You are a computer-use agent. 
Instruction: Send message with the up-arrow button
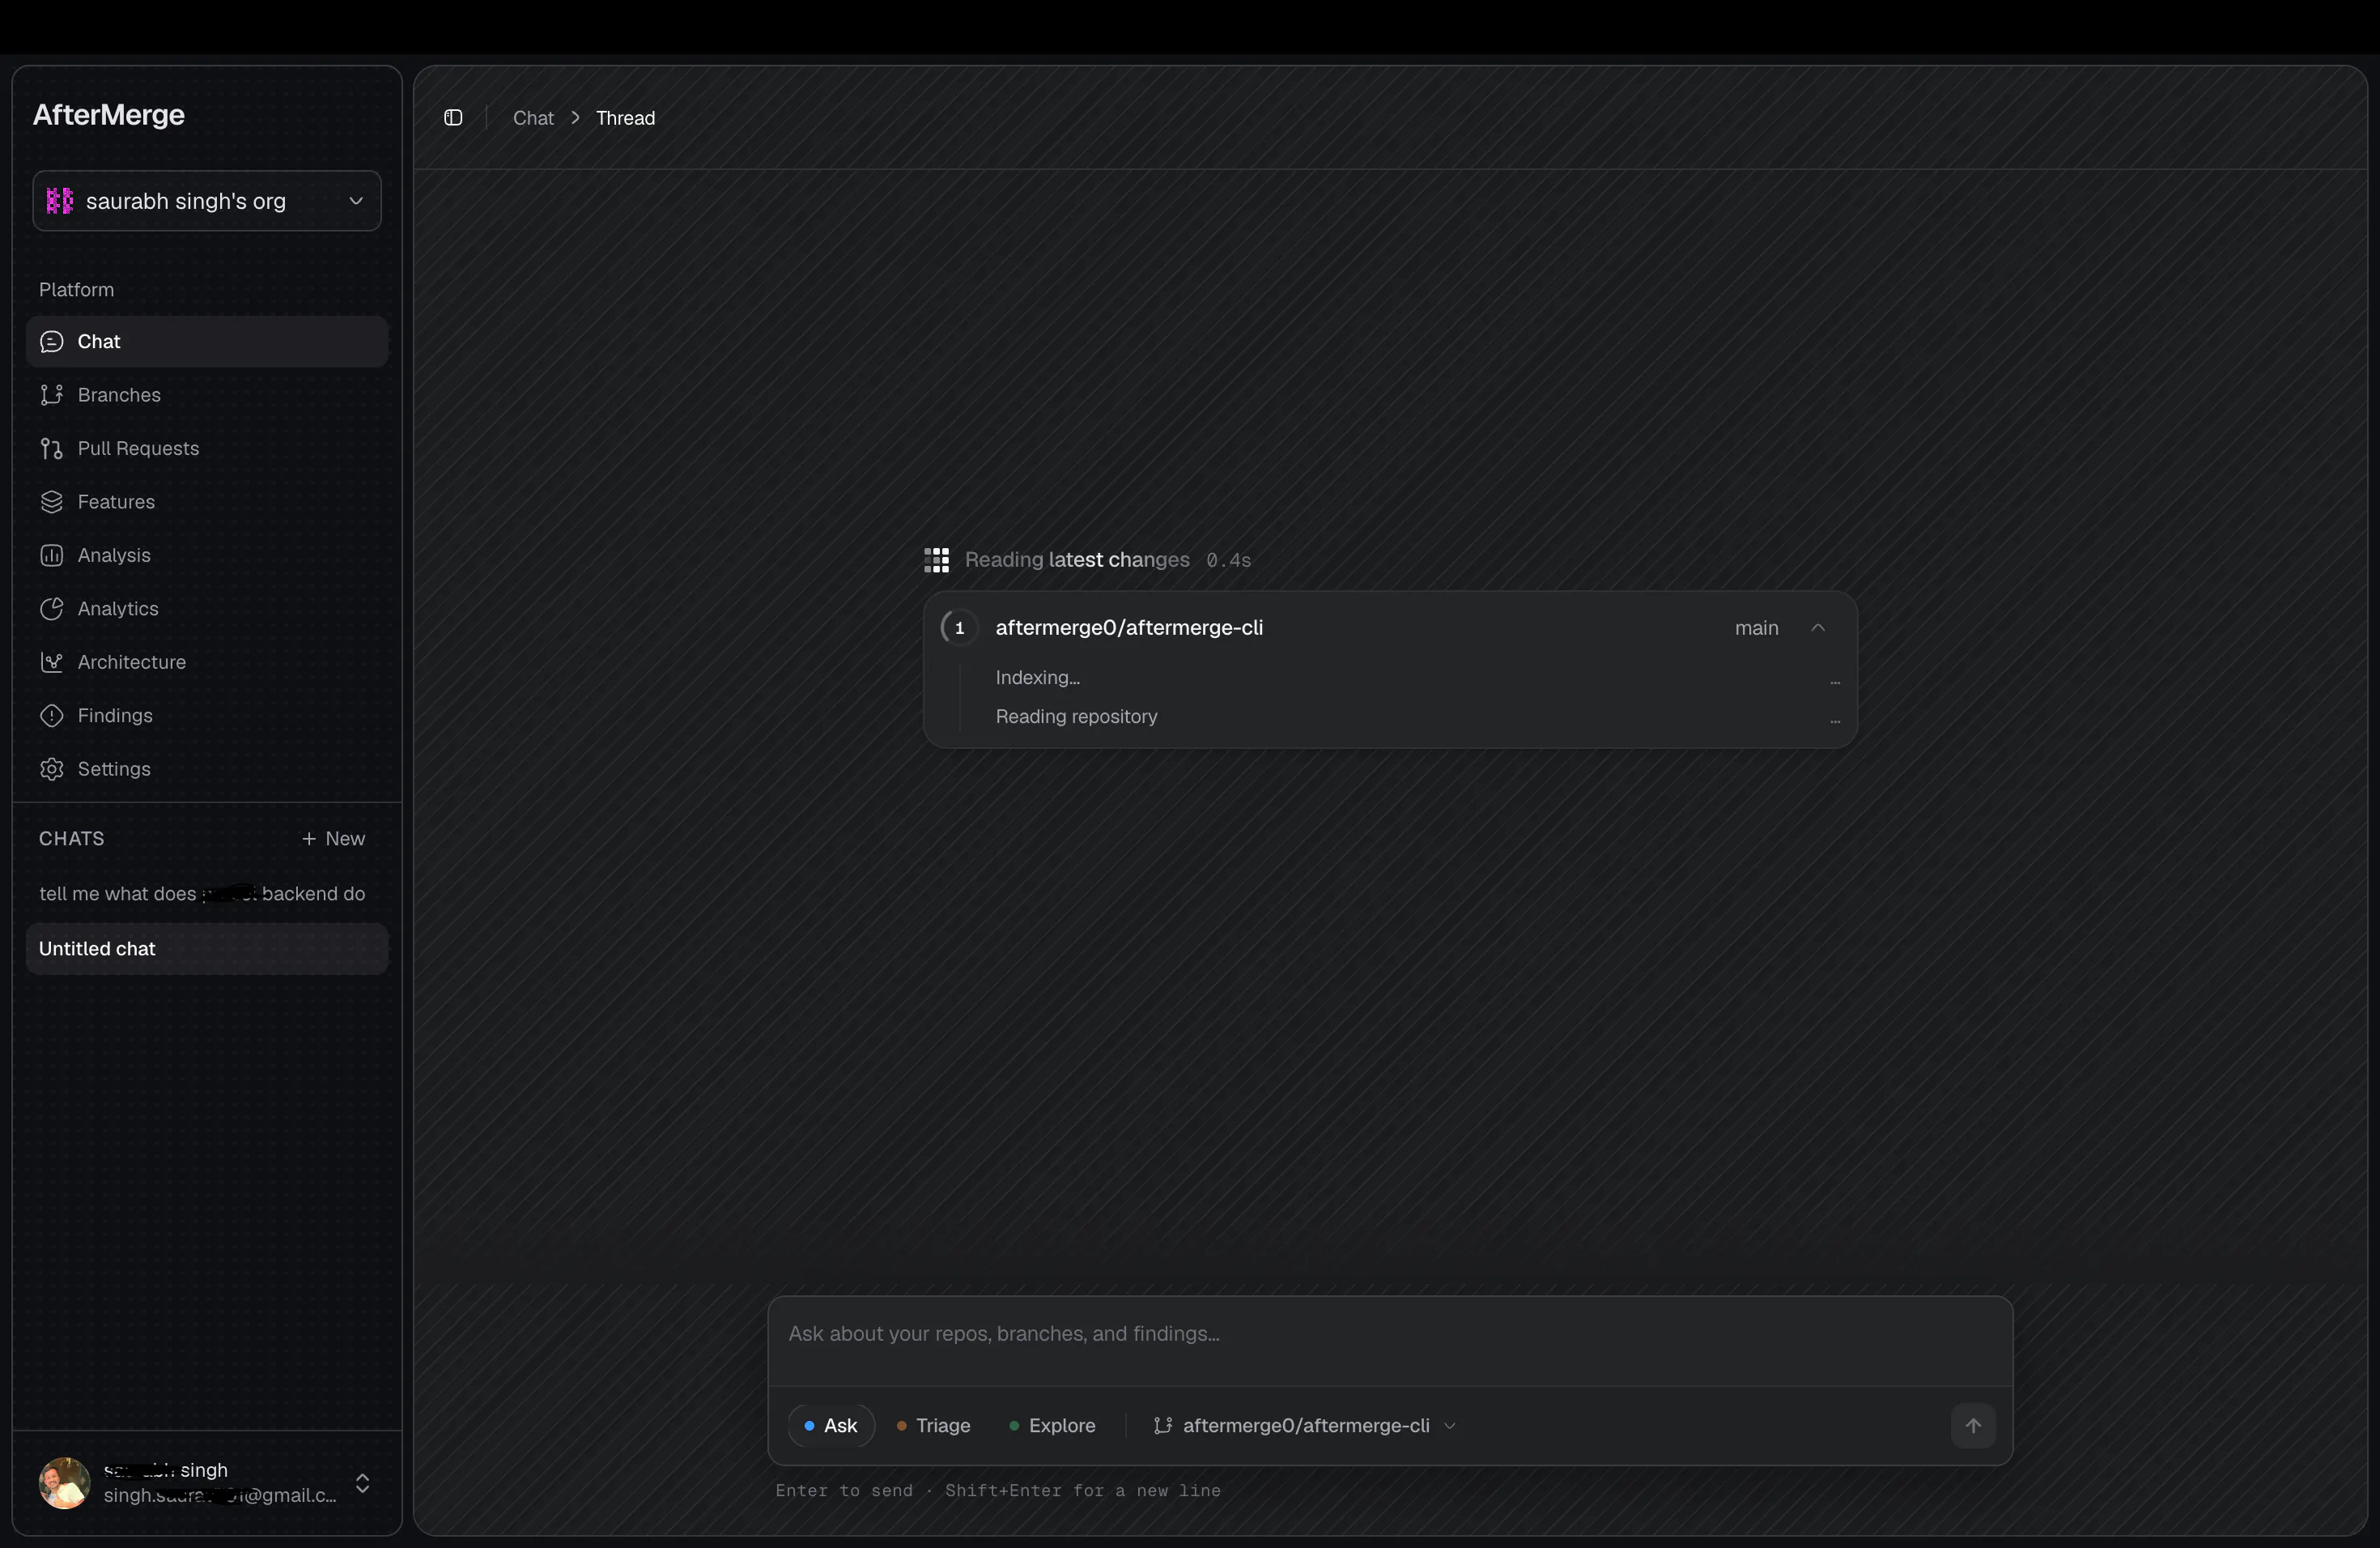tap(1973, 1426)
